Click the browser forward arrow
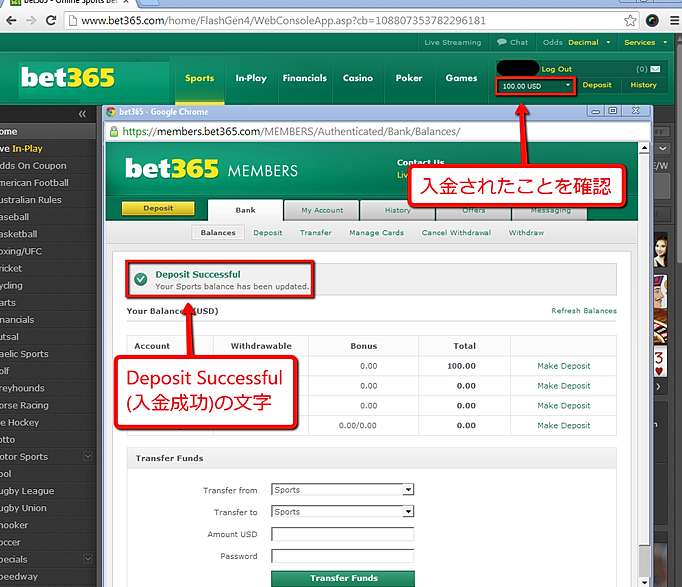Image resolution: width=682 pixels, height=587 pixels. pyautogui.click(x=31, y=20)
